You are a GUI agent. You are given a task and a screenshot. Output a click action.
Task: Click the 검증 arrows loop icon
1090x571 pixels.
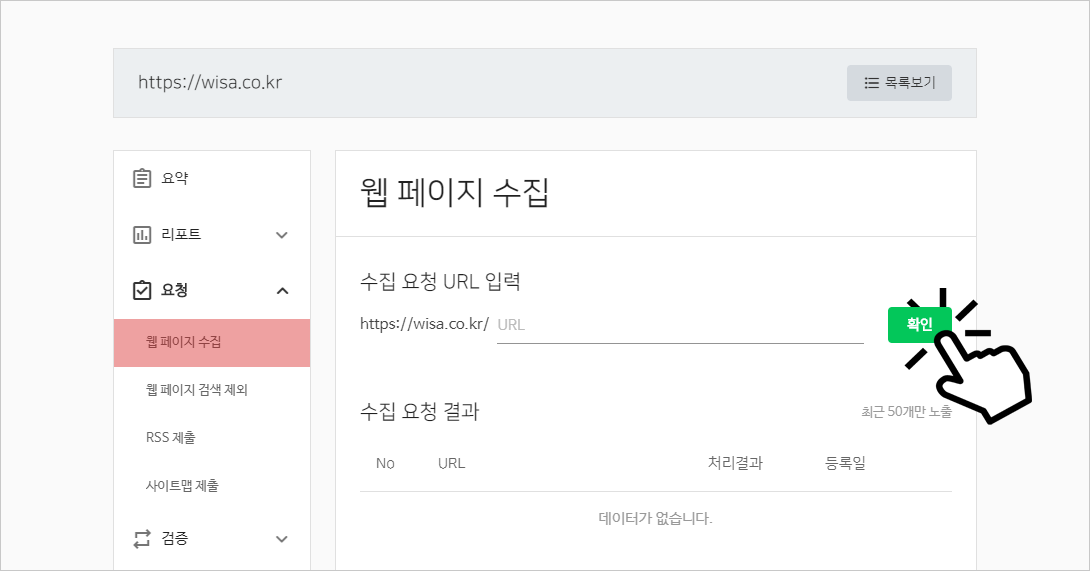[142, 538]
